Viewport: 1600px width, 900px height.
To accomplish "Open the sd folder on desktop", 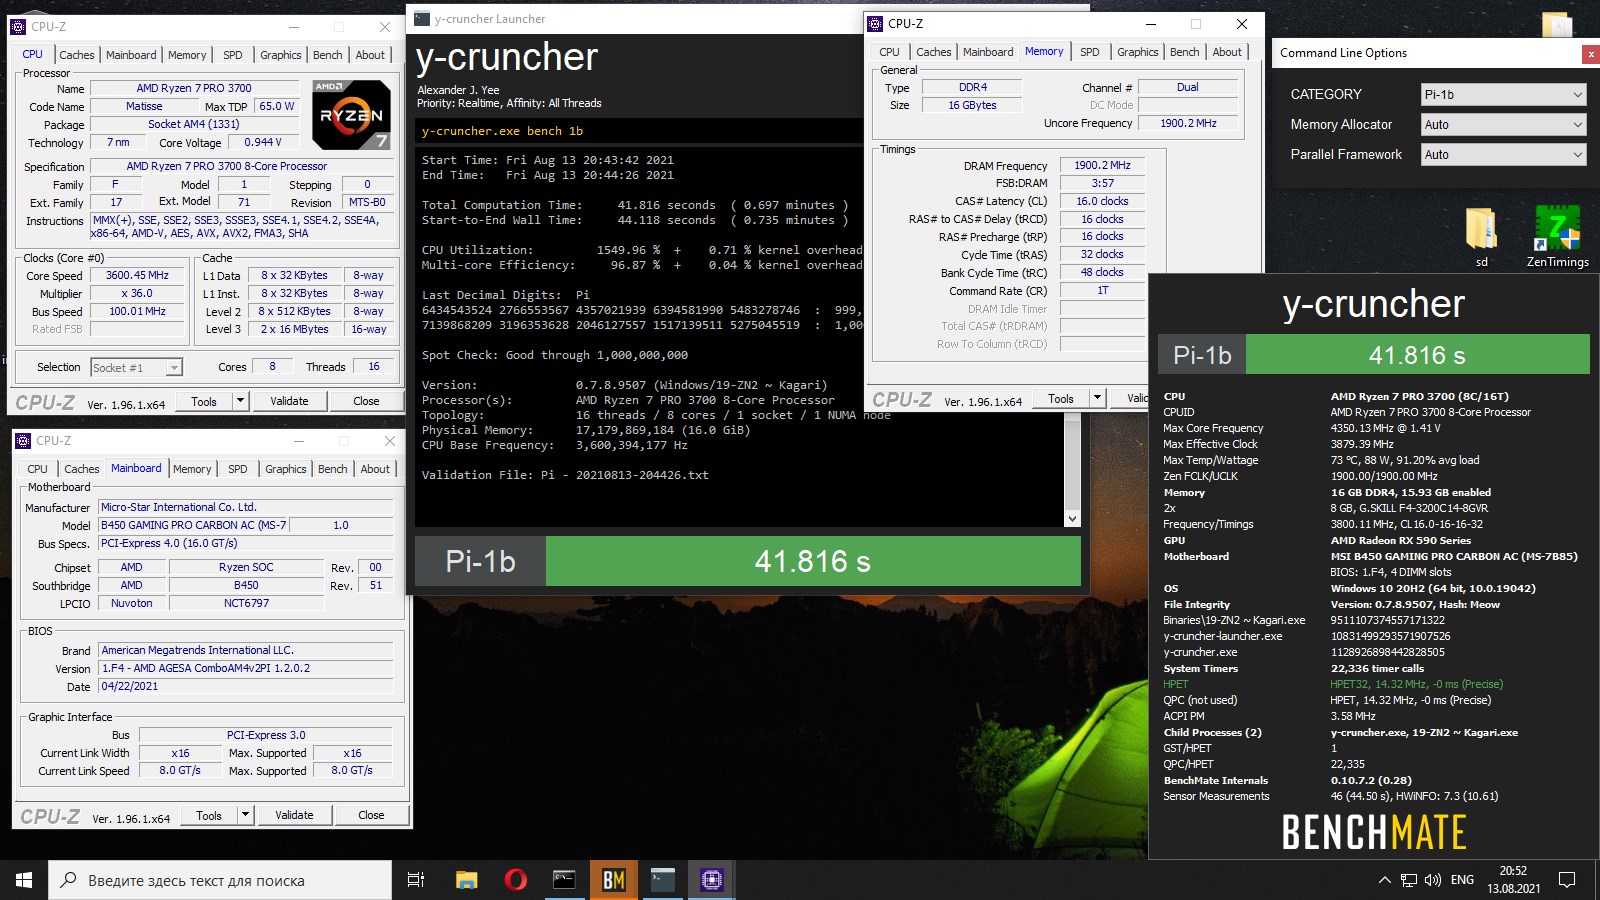I will pos(1481,236).
